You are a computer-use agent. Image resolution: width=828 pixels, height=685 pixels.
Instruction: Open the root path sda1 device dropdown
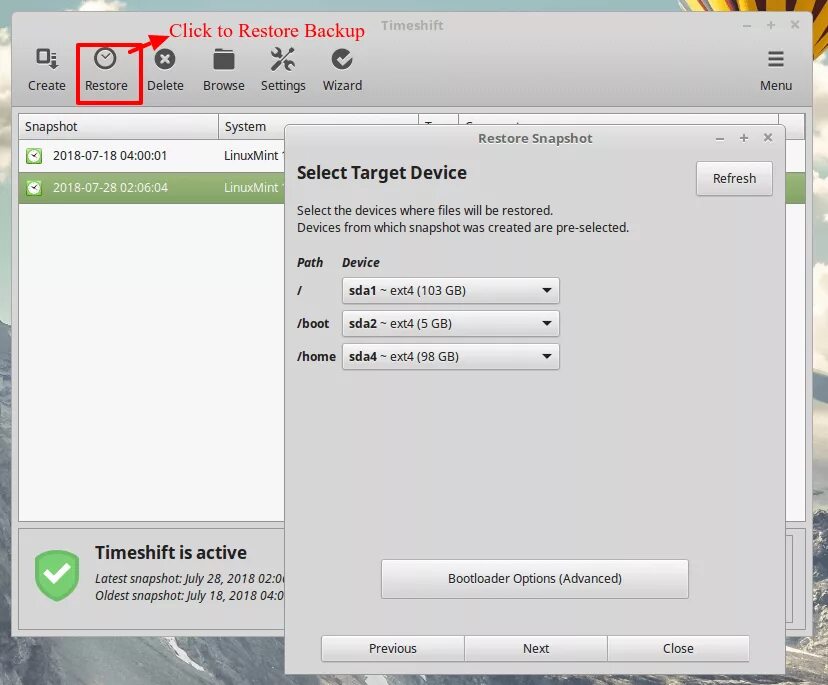(x=450, y=290)
